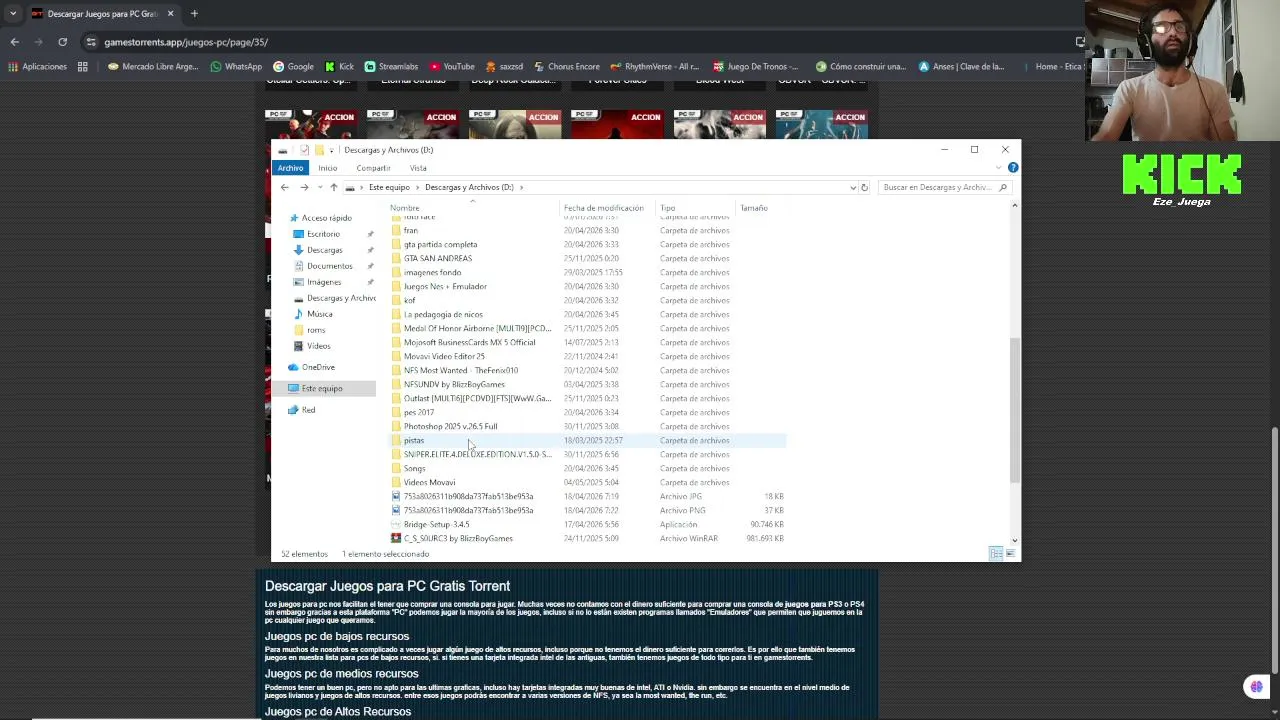Open the Inicio ribbon tab
The height and width of the screenshot is (720, 1280).
coord(328,168)
